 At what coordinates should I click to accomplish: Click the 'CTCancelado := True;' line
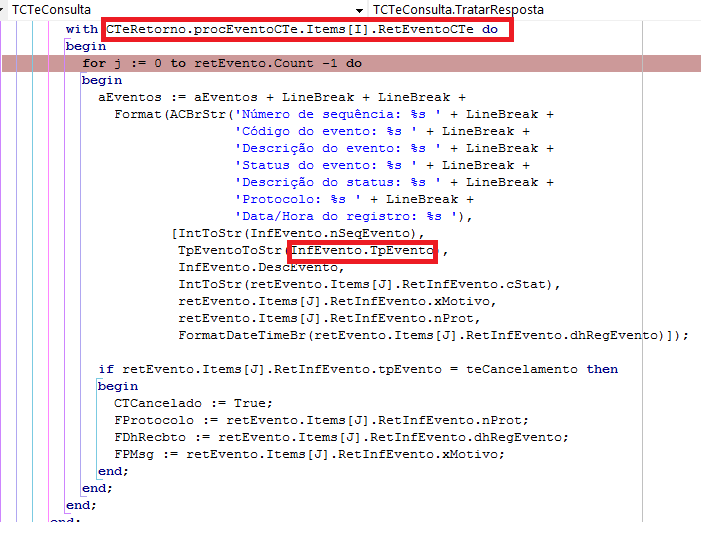coord(193,403)
